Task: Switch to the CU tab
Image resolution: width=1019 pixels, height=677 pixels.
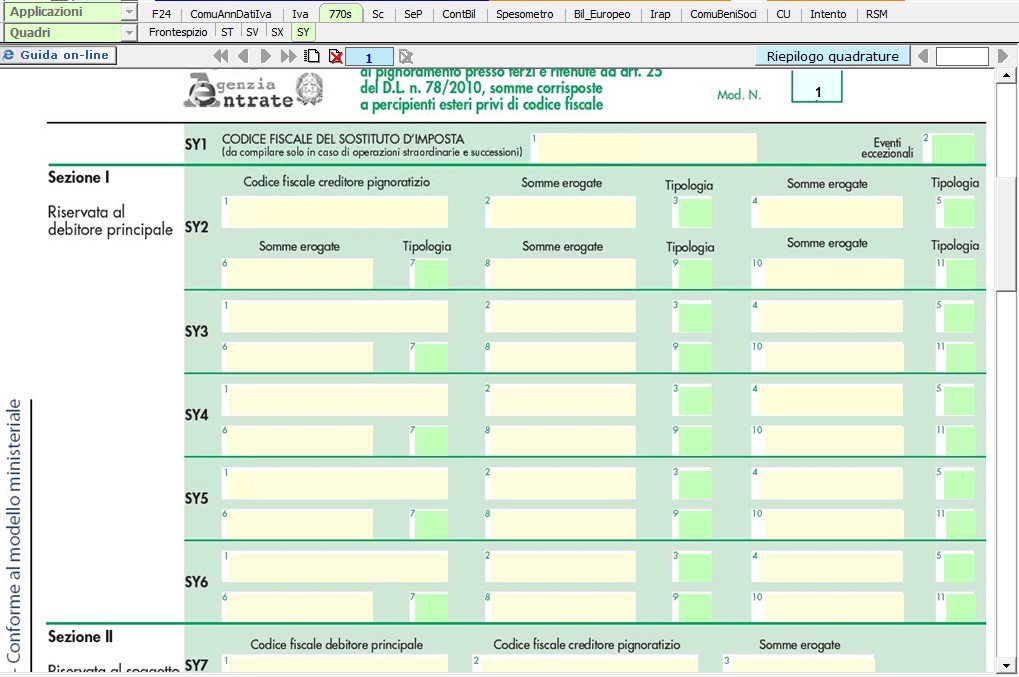Action: pyautogui.click(x=783, y=14)
